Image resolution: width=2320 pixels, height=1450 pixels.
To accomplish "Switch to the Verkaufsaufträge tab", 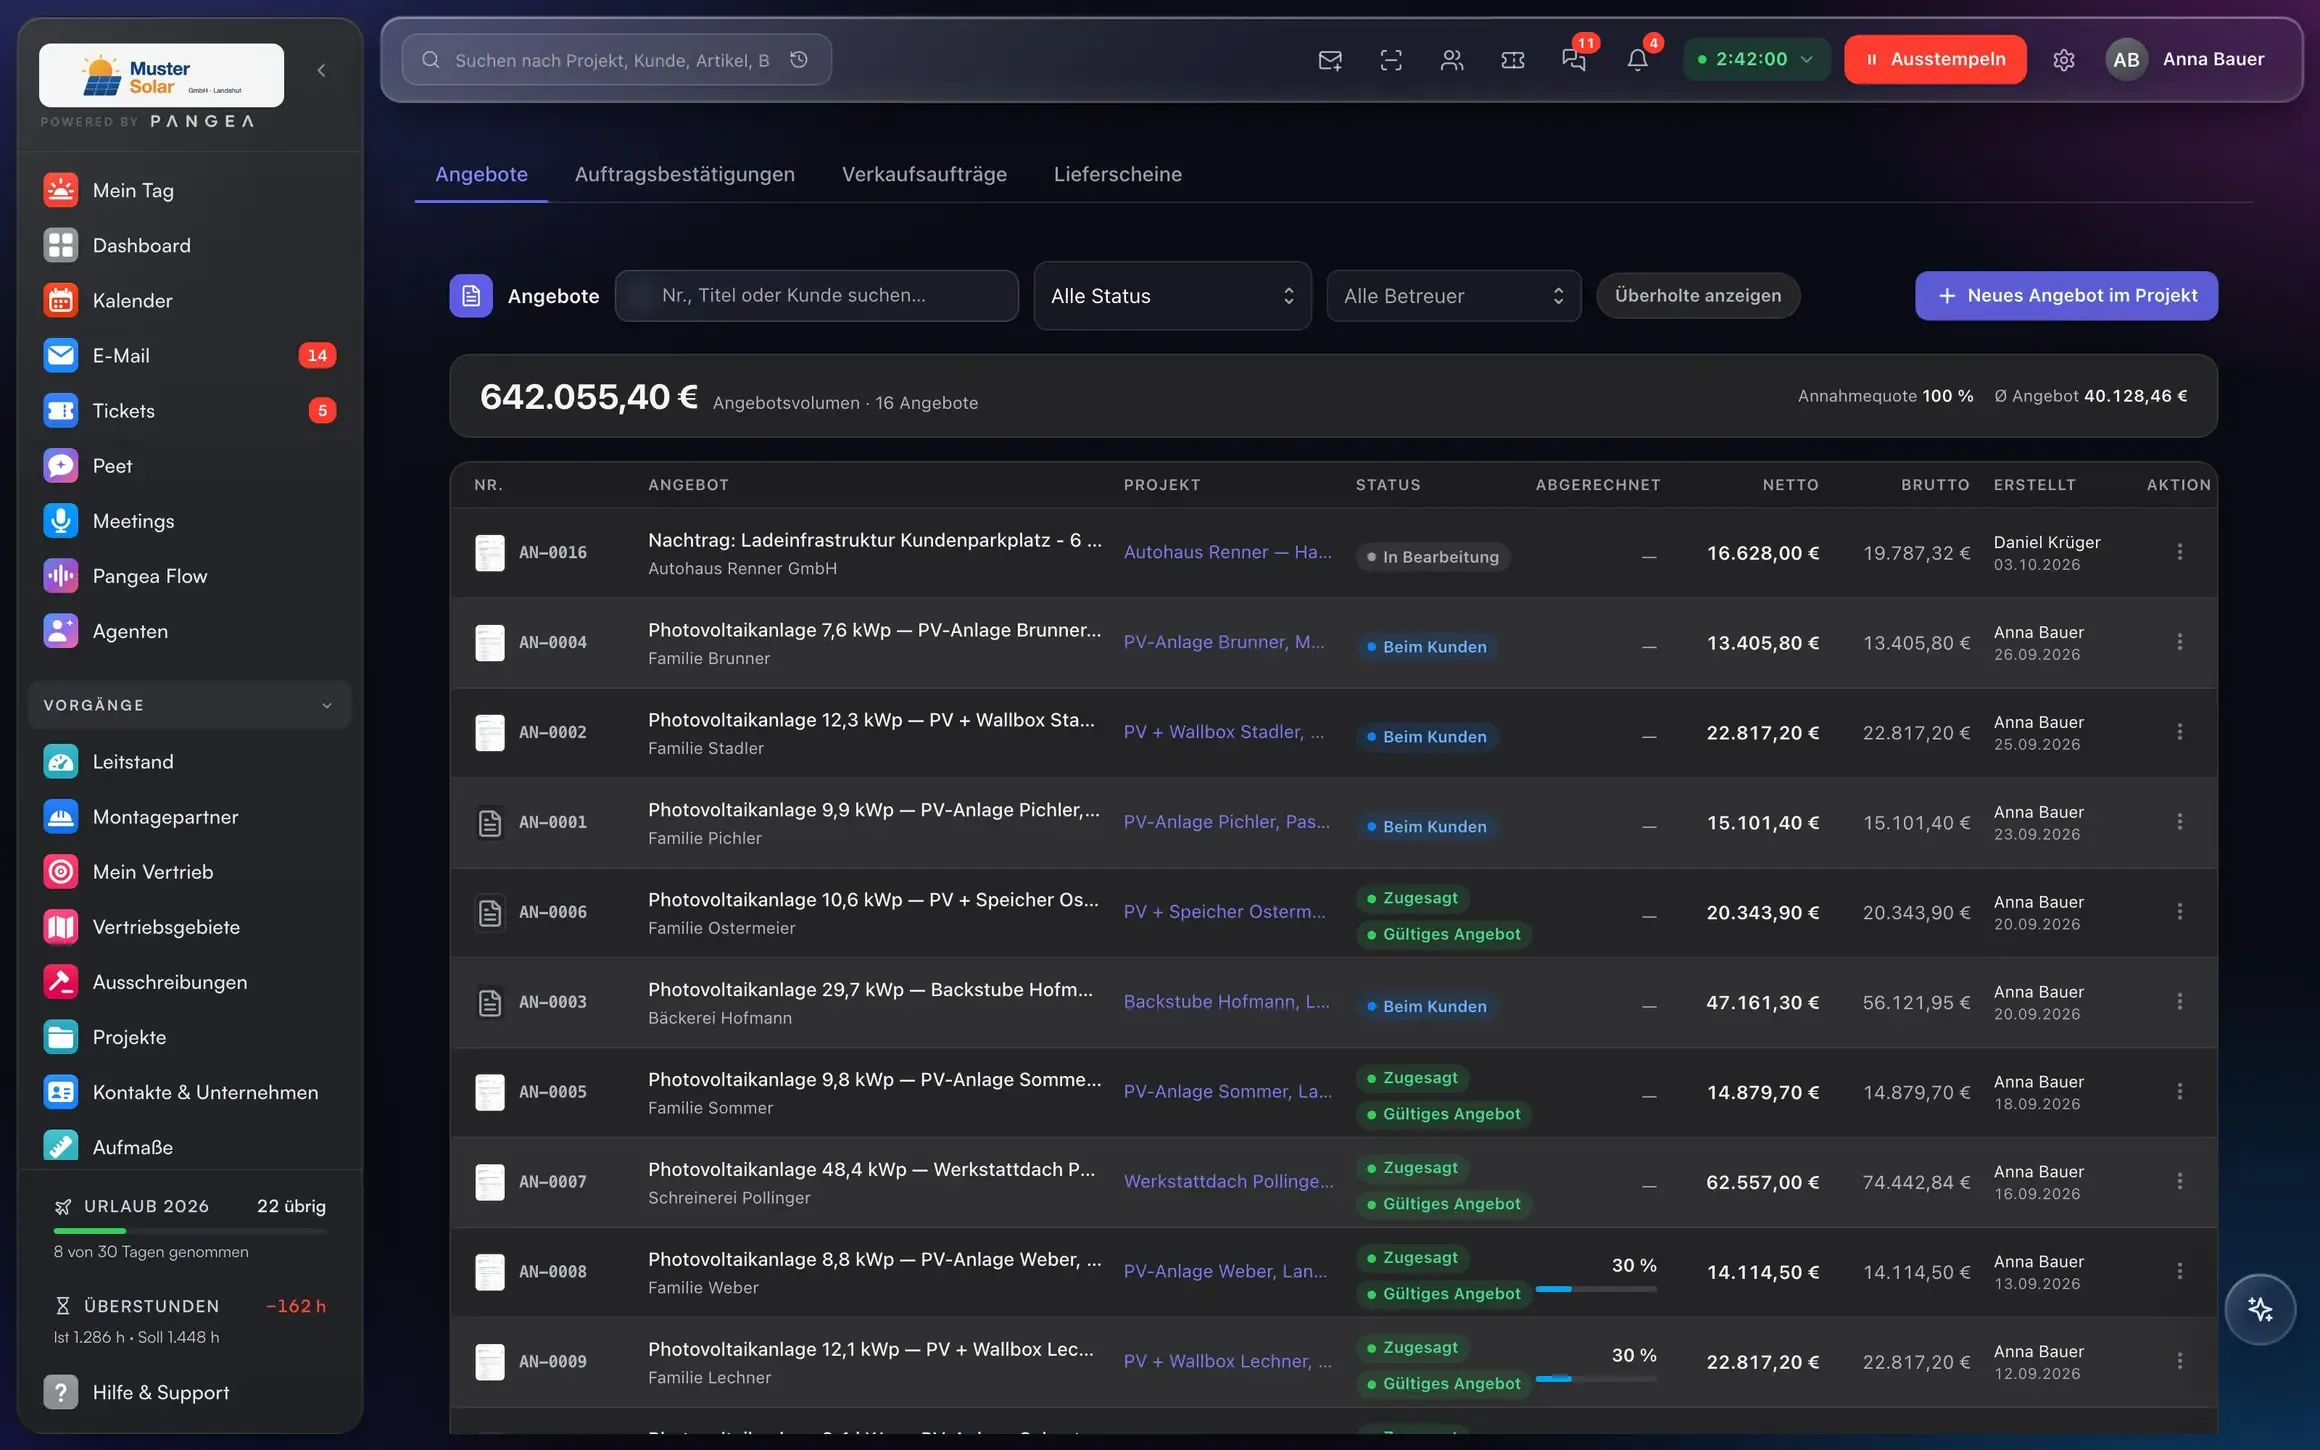I will coord(924,174).
